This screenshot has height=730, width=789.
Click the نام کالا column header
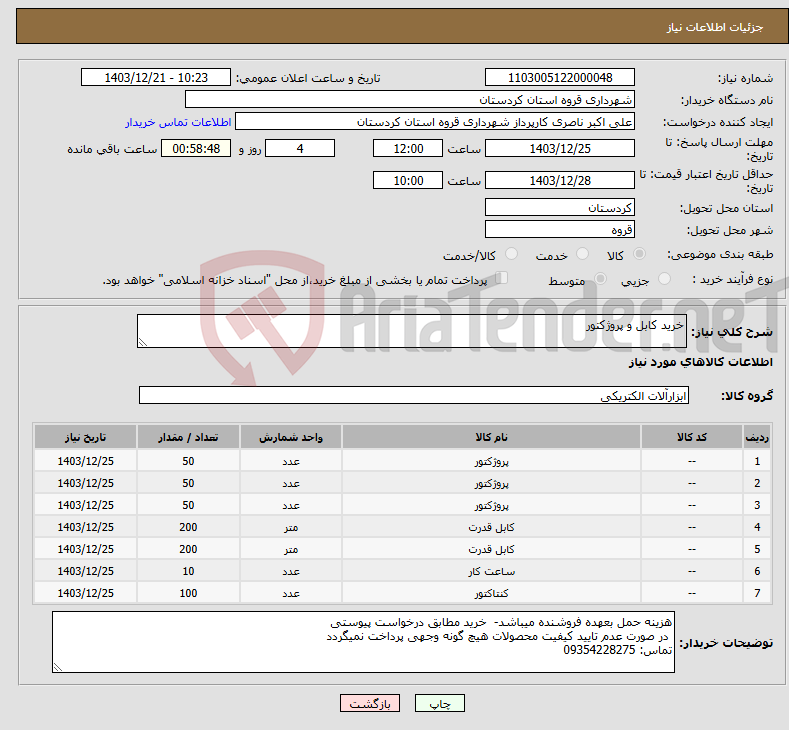491,437
